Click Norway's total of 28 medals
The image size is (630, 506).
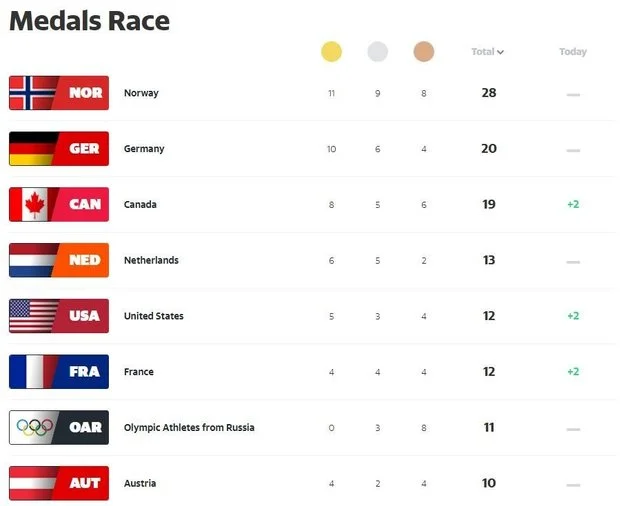pos(488,93)
